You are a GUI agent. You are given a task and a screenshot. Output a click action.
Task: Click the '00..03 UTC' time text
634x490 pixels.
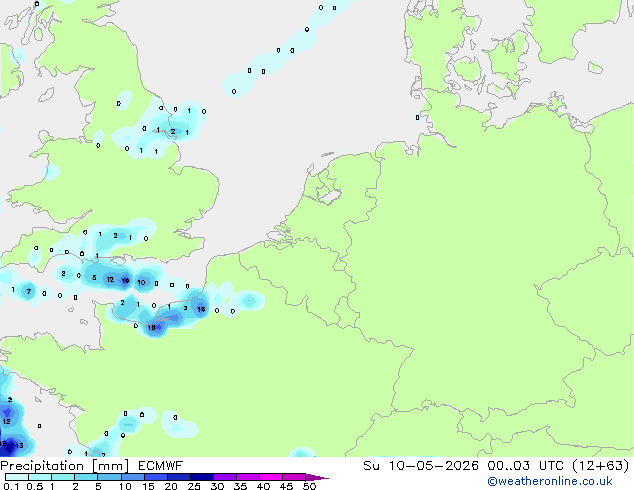[525, 466]
